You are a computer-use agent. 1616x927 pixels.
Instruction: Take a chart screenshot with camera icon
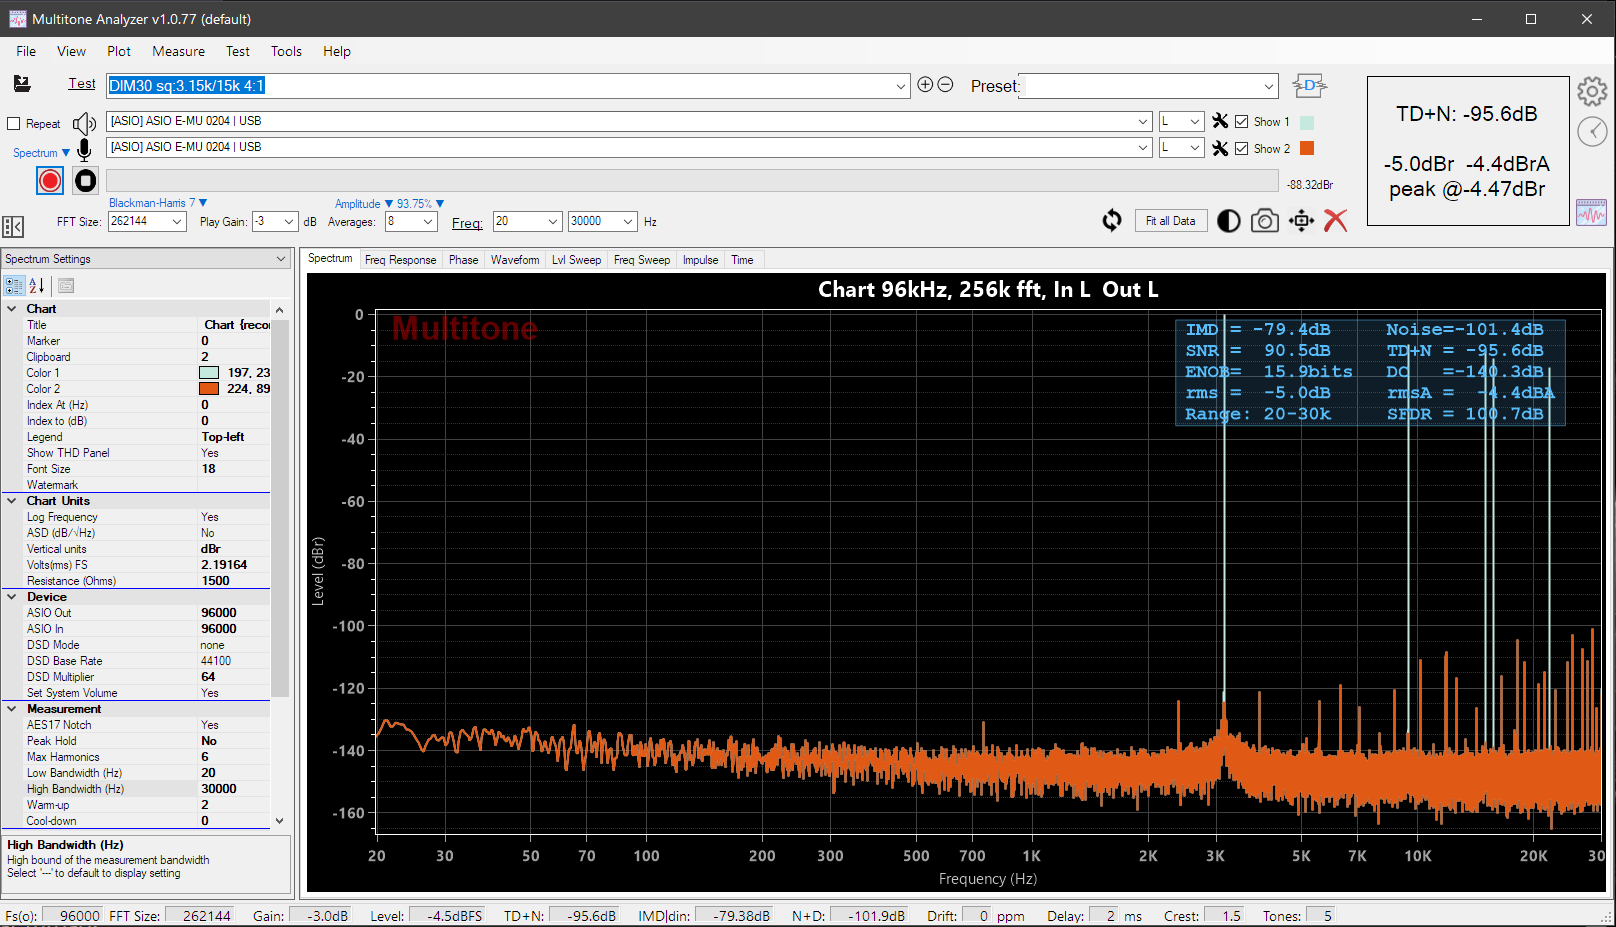click(x=1265, y=221)
